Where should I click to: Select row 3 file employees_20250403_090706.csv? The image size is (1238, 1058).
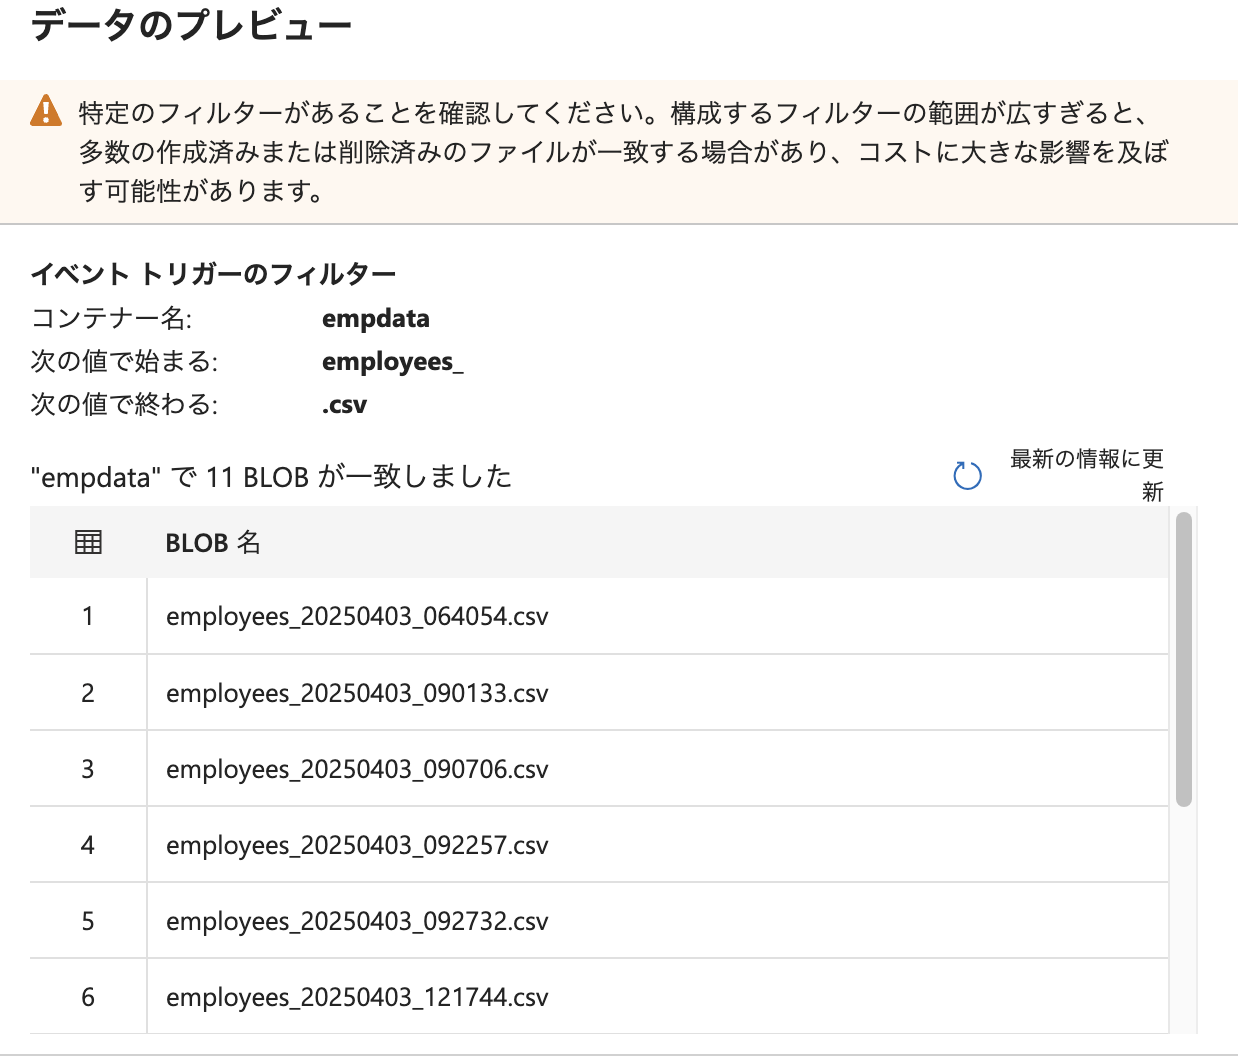click(x=357, y=769)
